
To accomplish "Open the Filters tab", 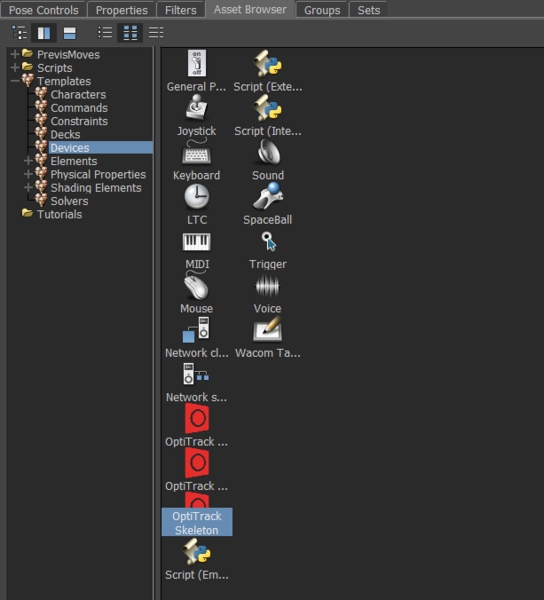I will (181, 10).
